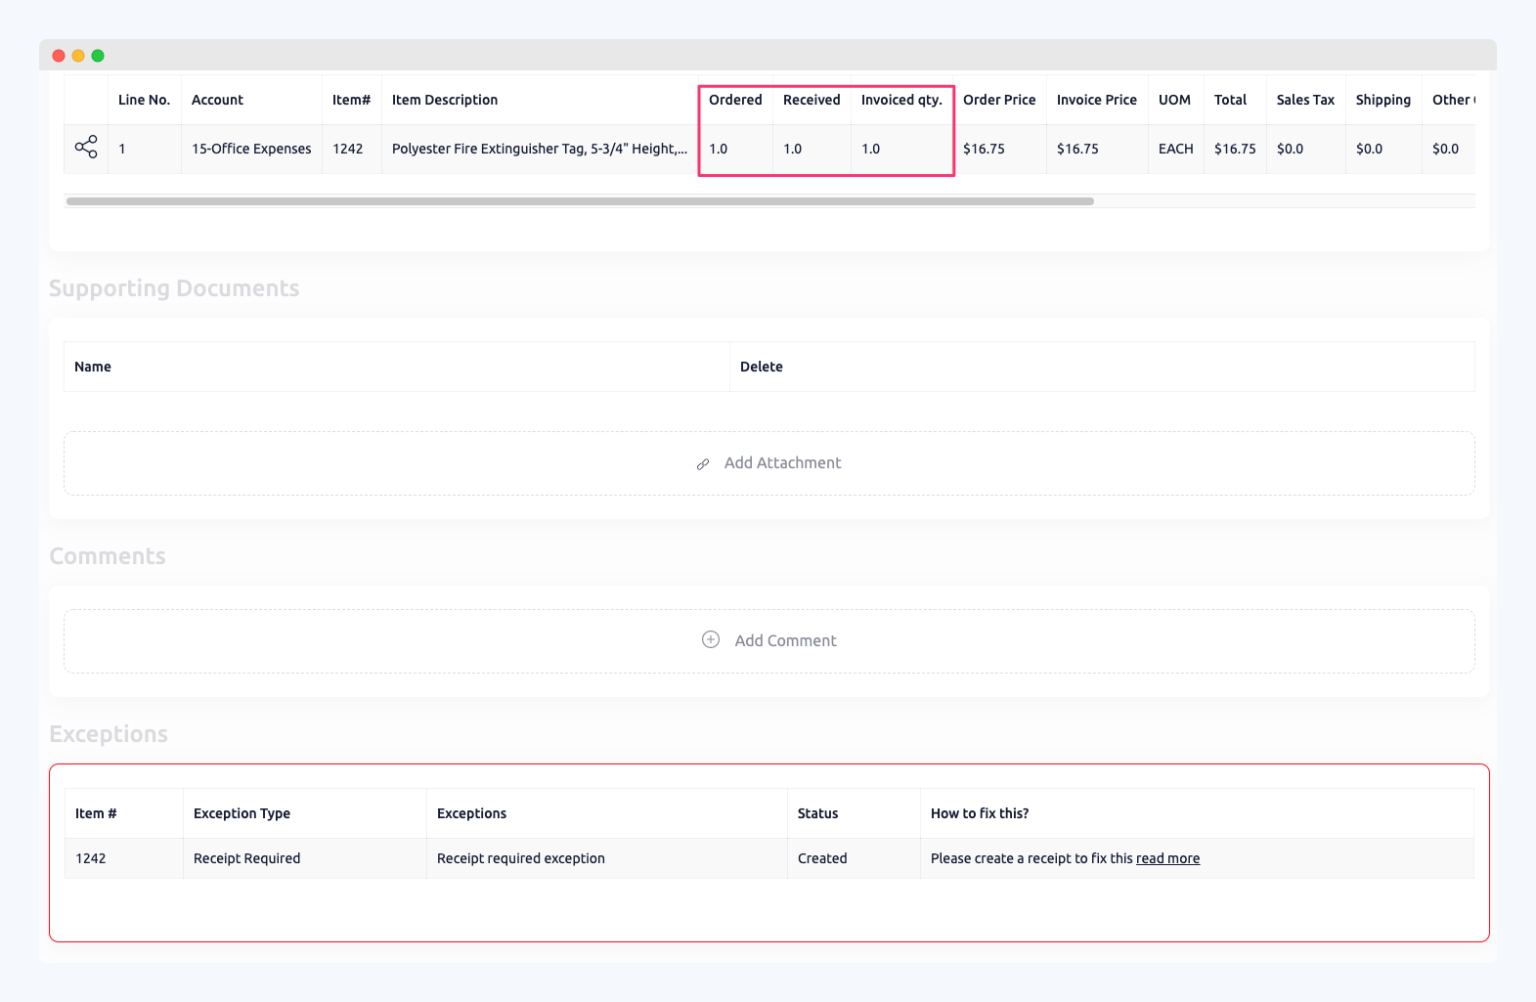Click the Add Comment button
This screenshot has height=1002, width=1536.
click(x=769, y=640)
